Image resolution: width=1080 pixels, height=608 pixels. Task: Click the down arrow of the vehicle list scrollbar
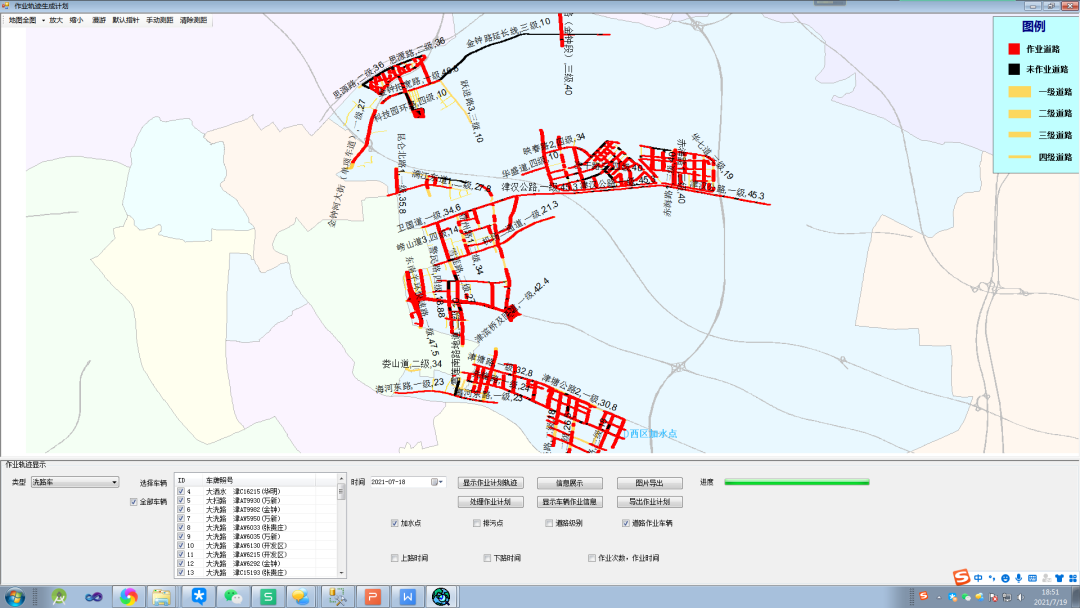coord(341,573)
